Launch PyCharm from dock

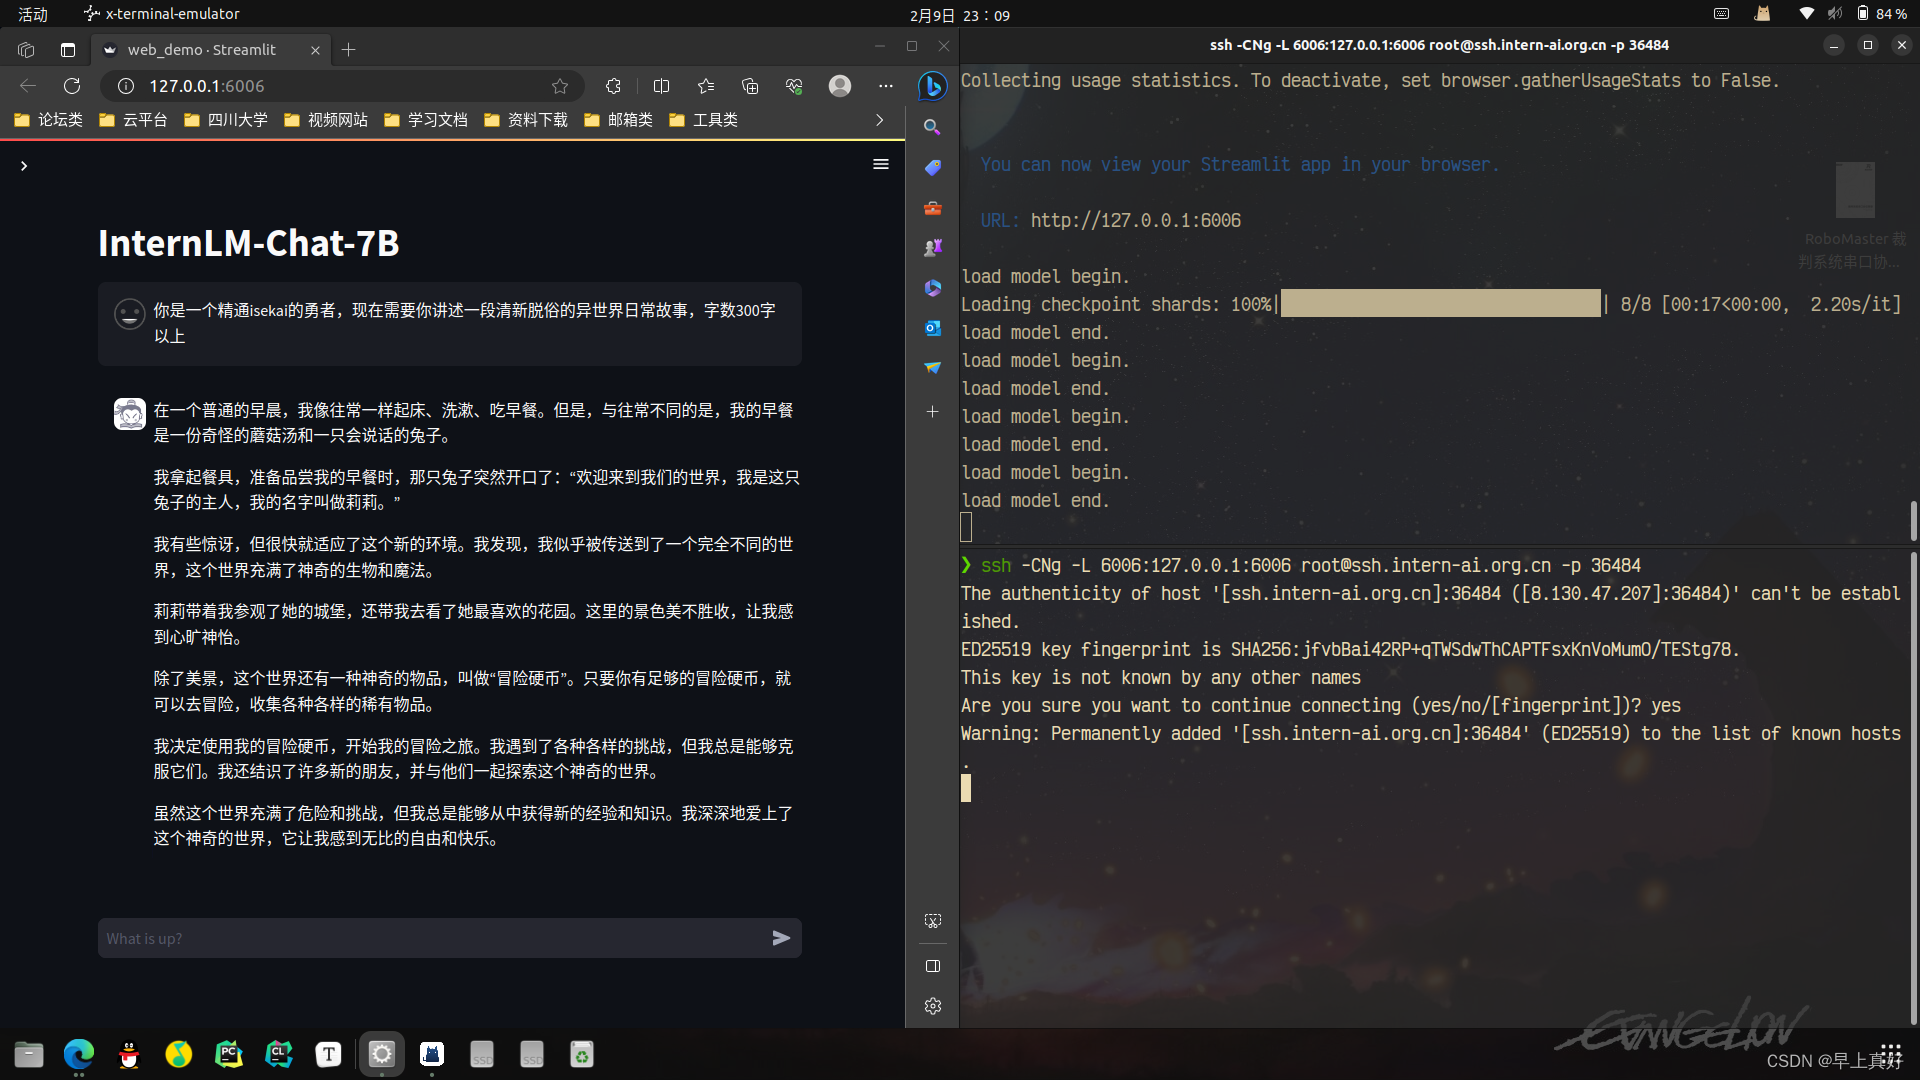point(229,1054)
